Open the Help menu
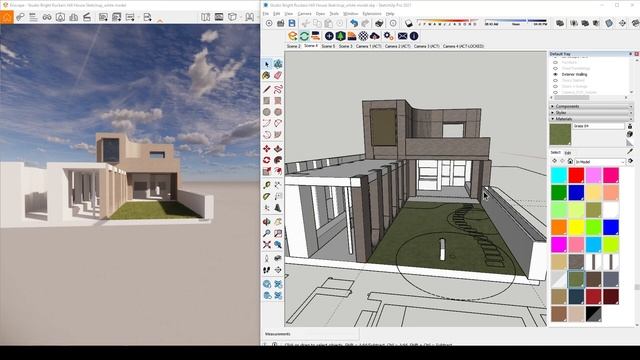The width and height of the screenshot is (640, 360). tap(390, 14)
